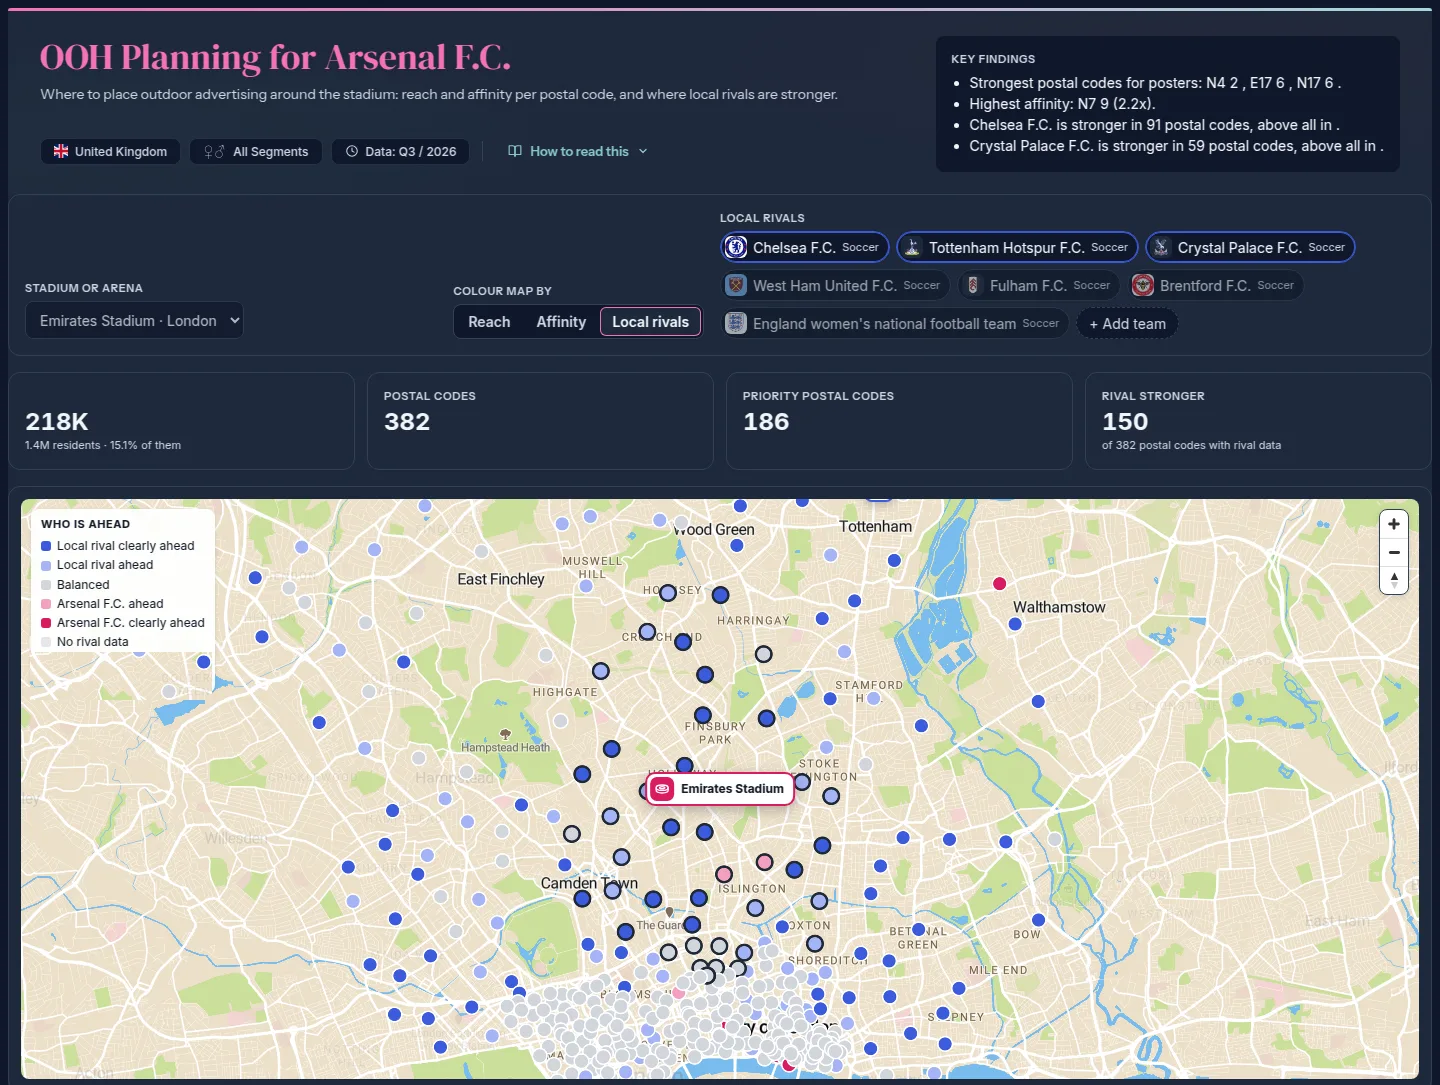The width and height of the screenshot is (1440, 1085).
Task: Click the gender segments icon
Action: [x=214, y=151]
